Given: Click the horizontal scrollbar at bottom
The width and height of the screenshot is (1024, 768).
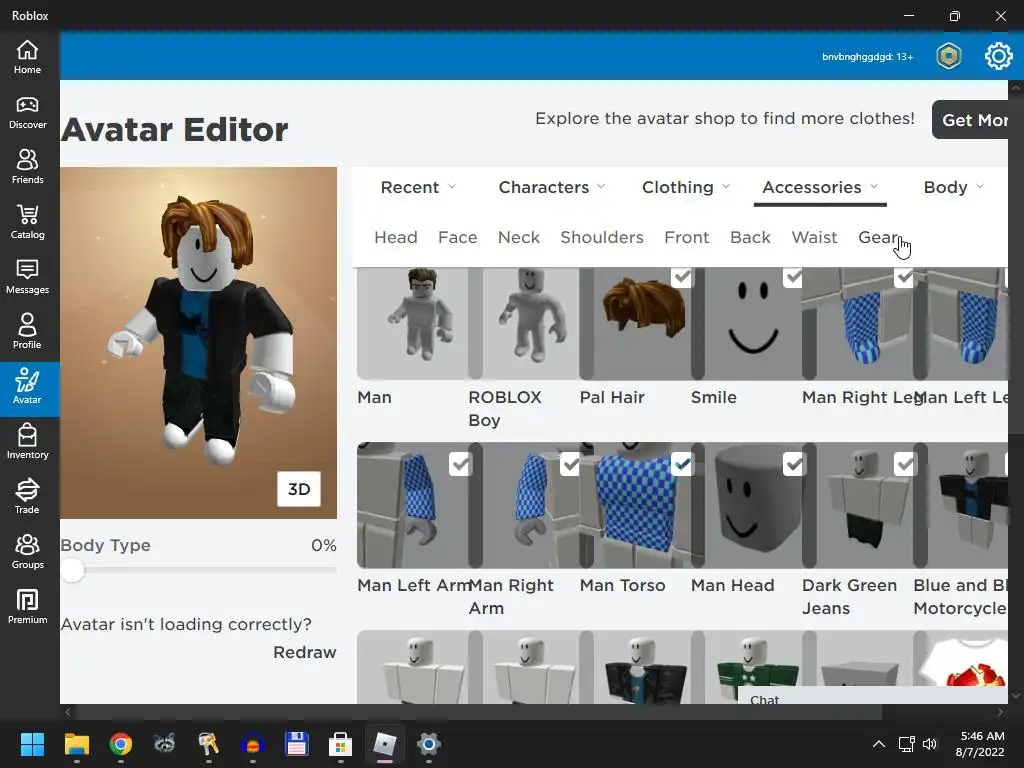Looking at the screenshot, I should point(480,712).
